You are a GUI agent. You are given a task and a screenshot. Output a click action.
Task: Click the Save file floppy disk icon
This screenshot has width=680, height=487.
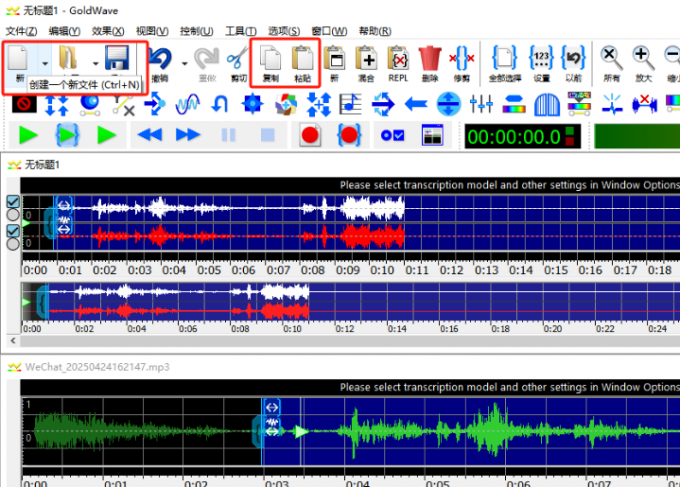[117, 58]
